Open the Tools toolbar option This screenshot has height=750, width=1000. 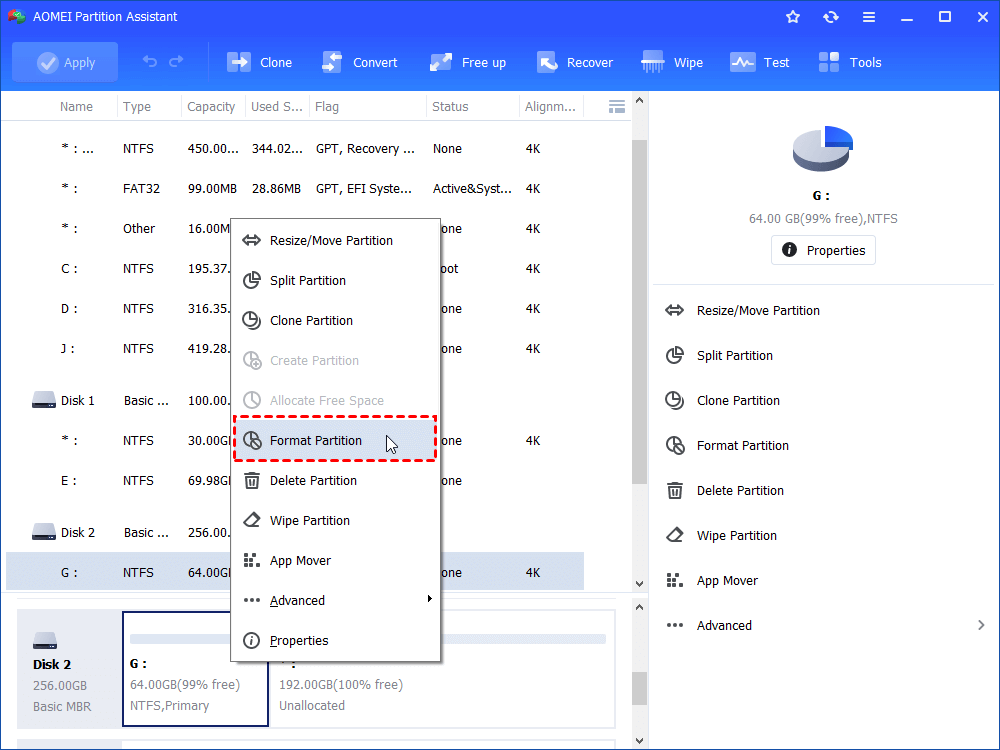pyautogui.click(x=849, y=62)
